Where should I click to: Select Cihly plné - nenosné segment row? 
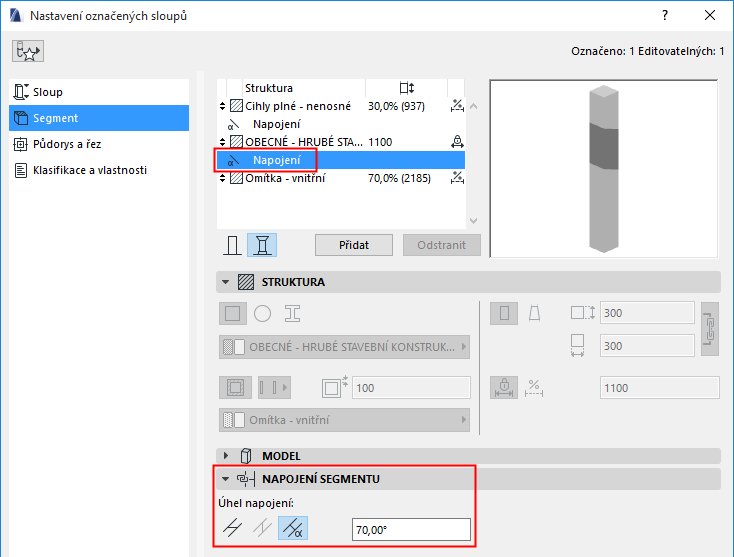[x=341, y=106]
